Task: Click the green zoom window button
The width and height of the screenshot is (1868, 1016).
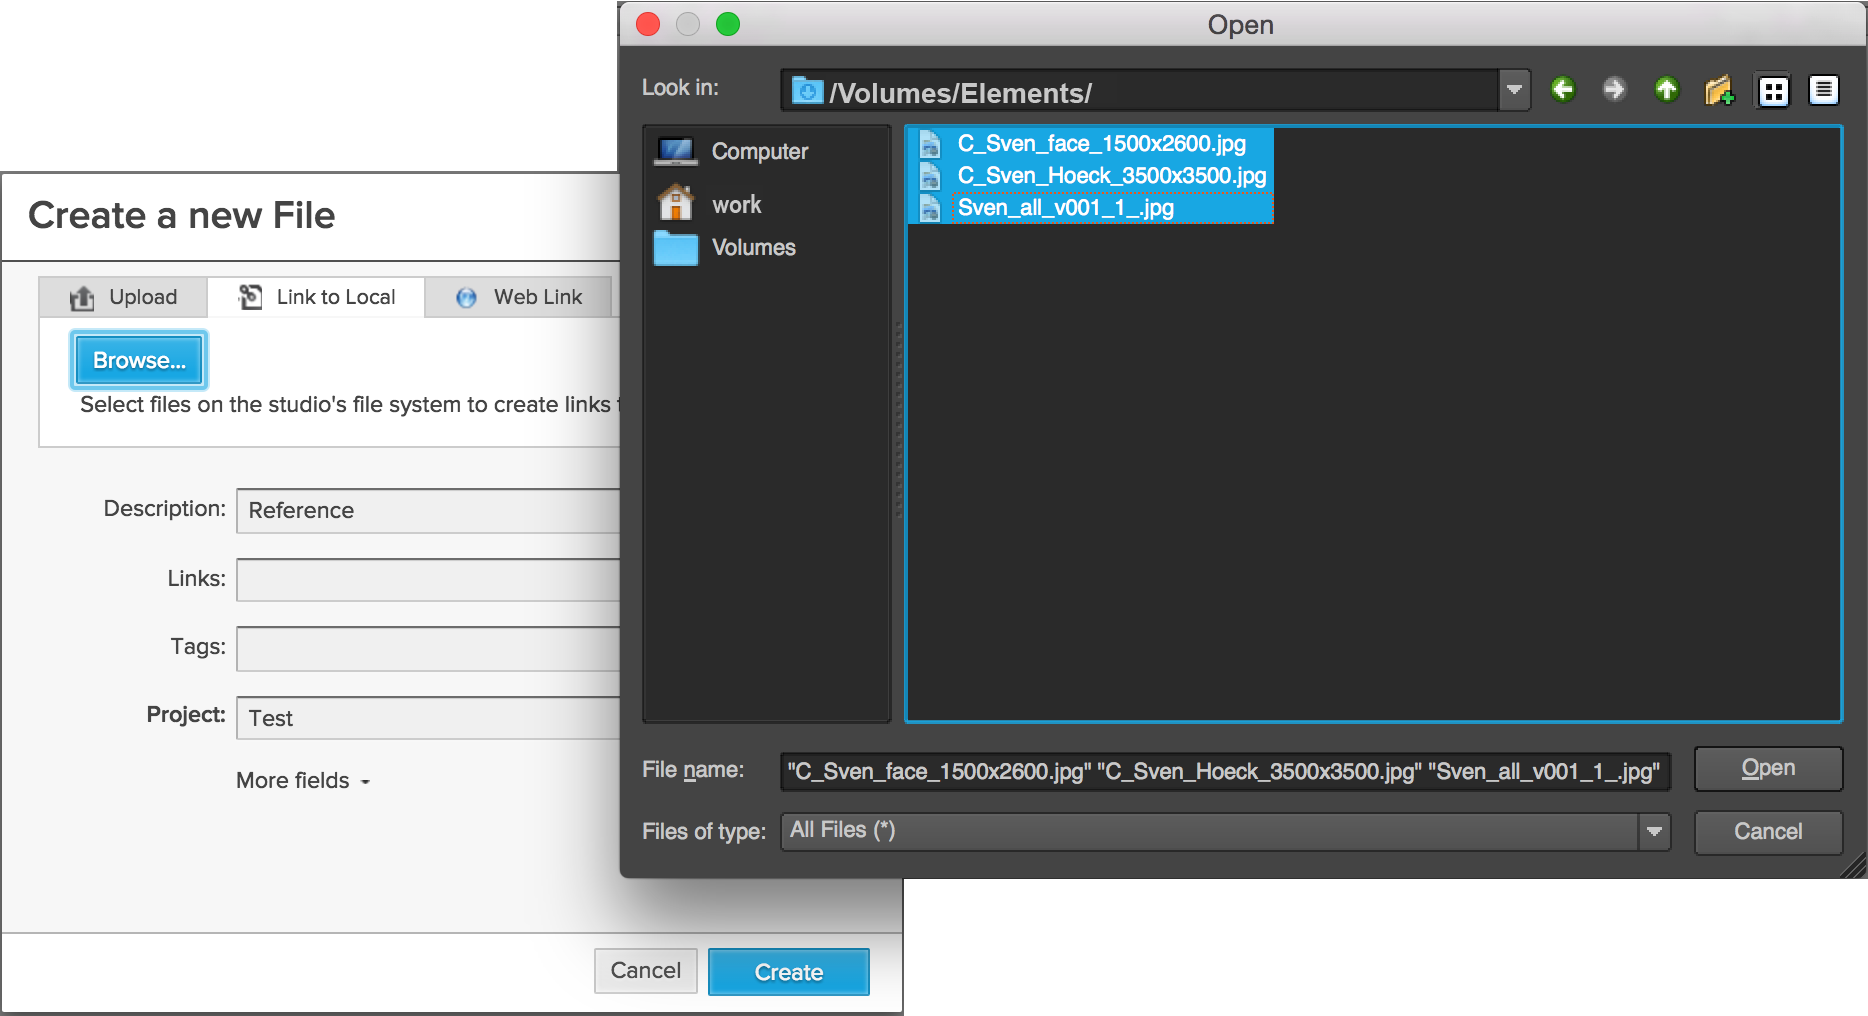Action: point(728,24)
